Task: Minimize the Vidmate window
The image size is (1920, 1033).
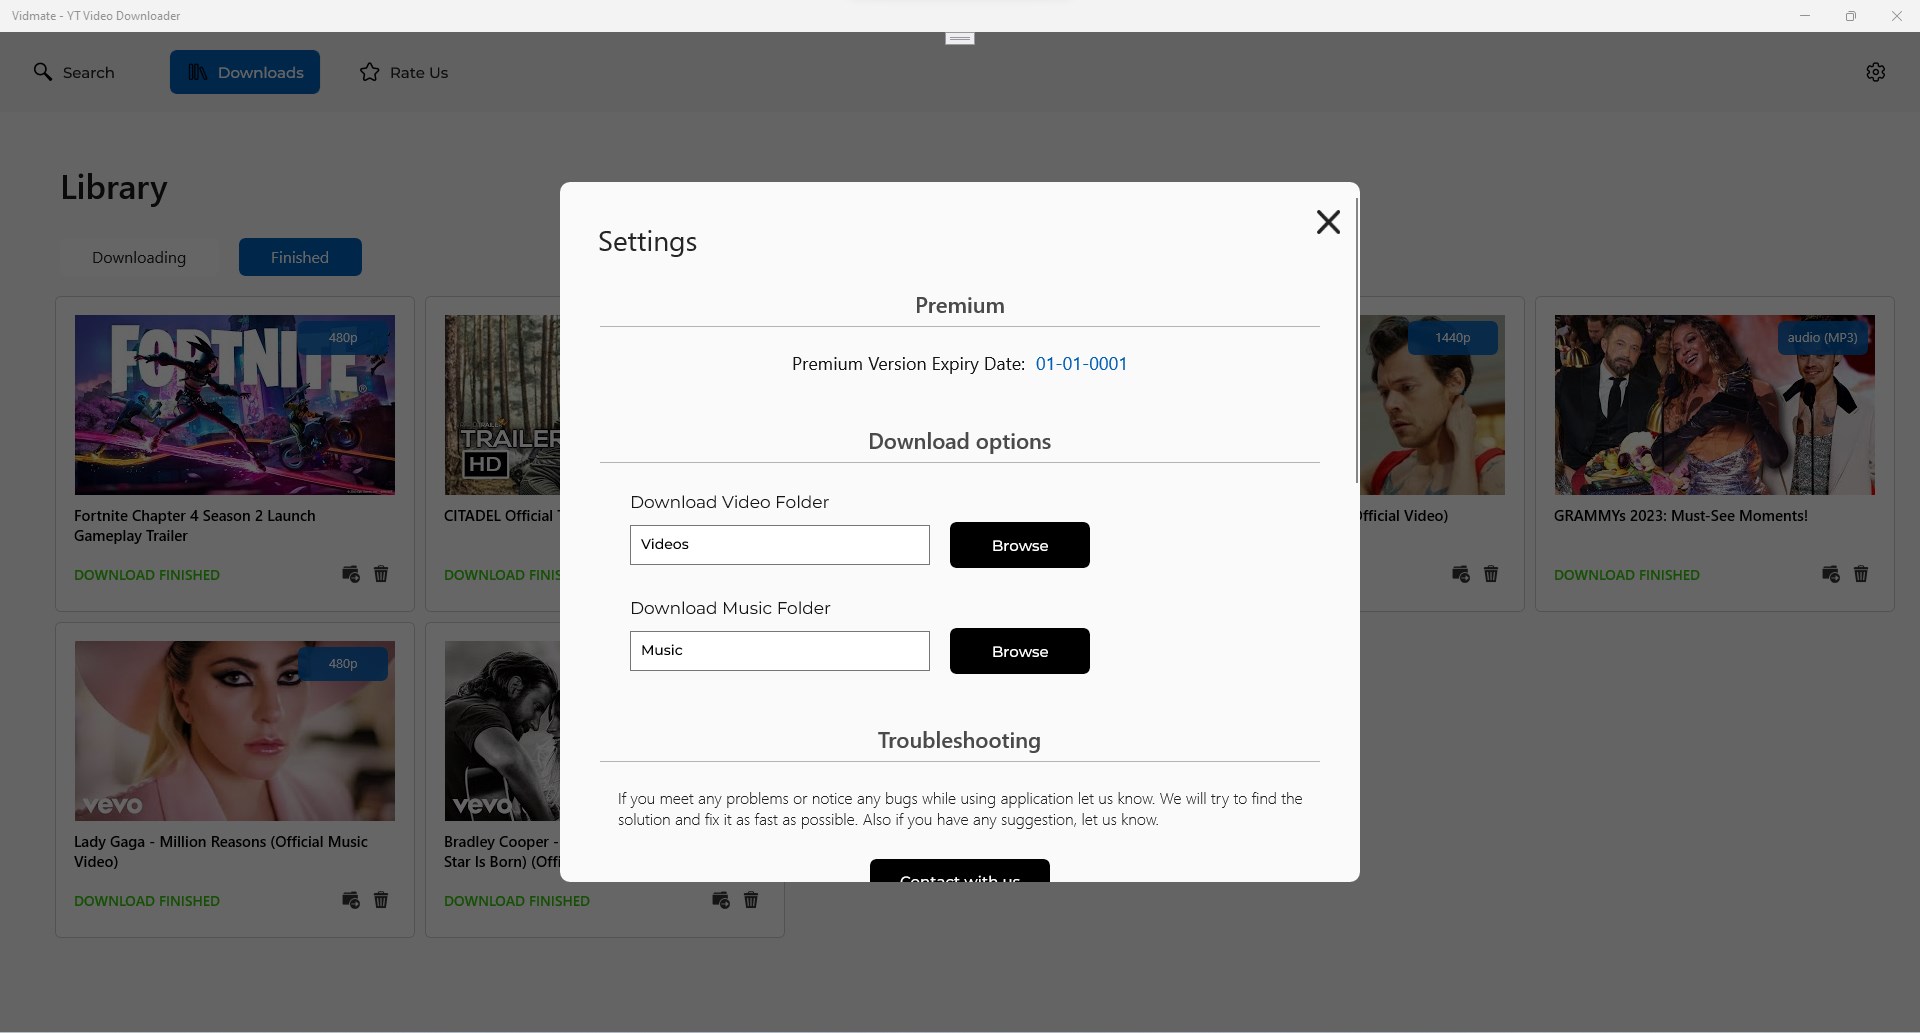Action: point(1805,16)
